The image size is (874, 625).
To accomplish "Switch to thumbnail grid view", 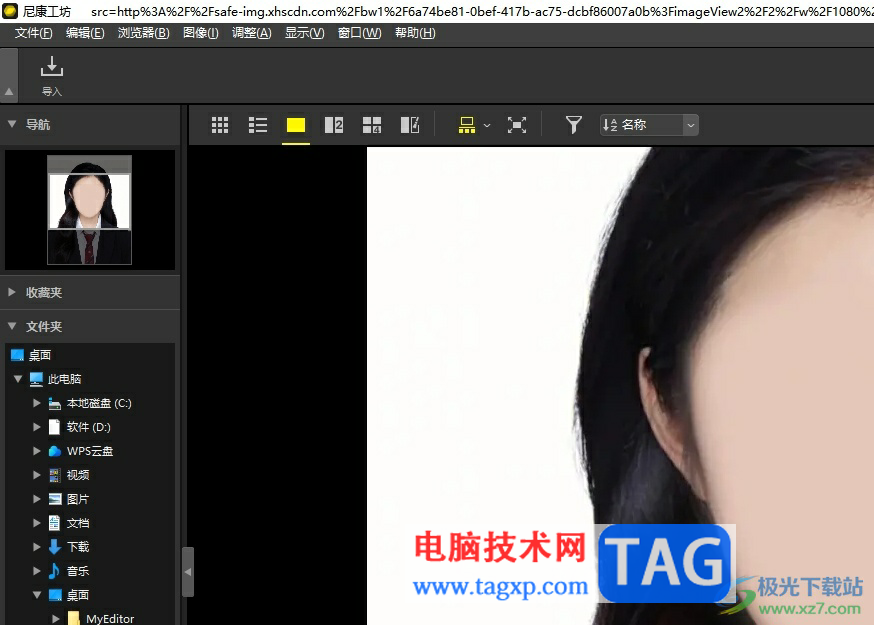I will (x=220, y=125).
